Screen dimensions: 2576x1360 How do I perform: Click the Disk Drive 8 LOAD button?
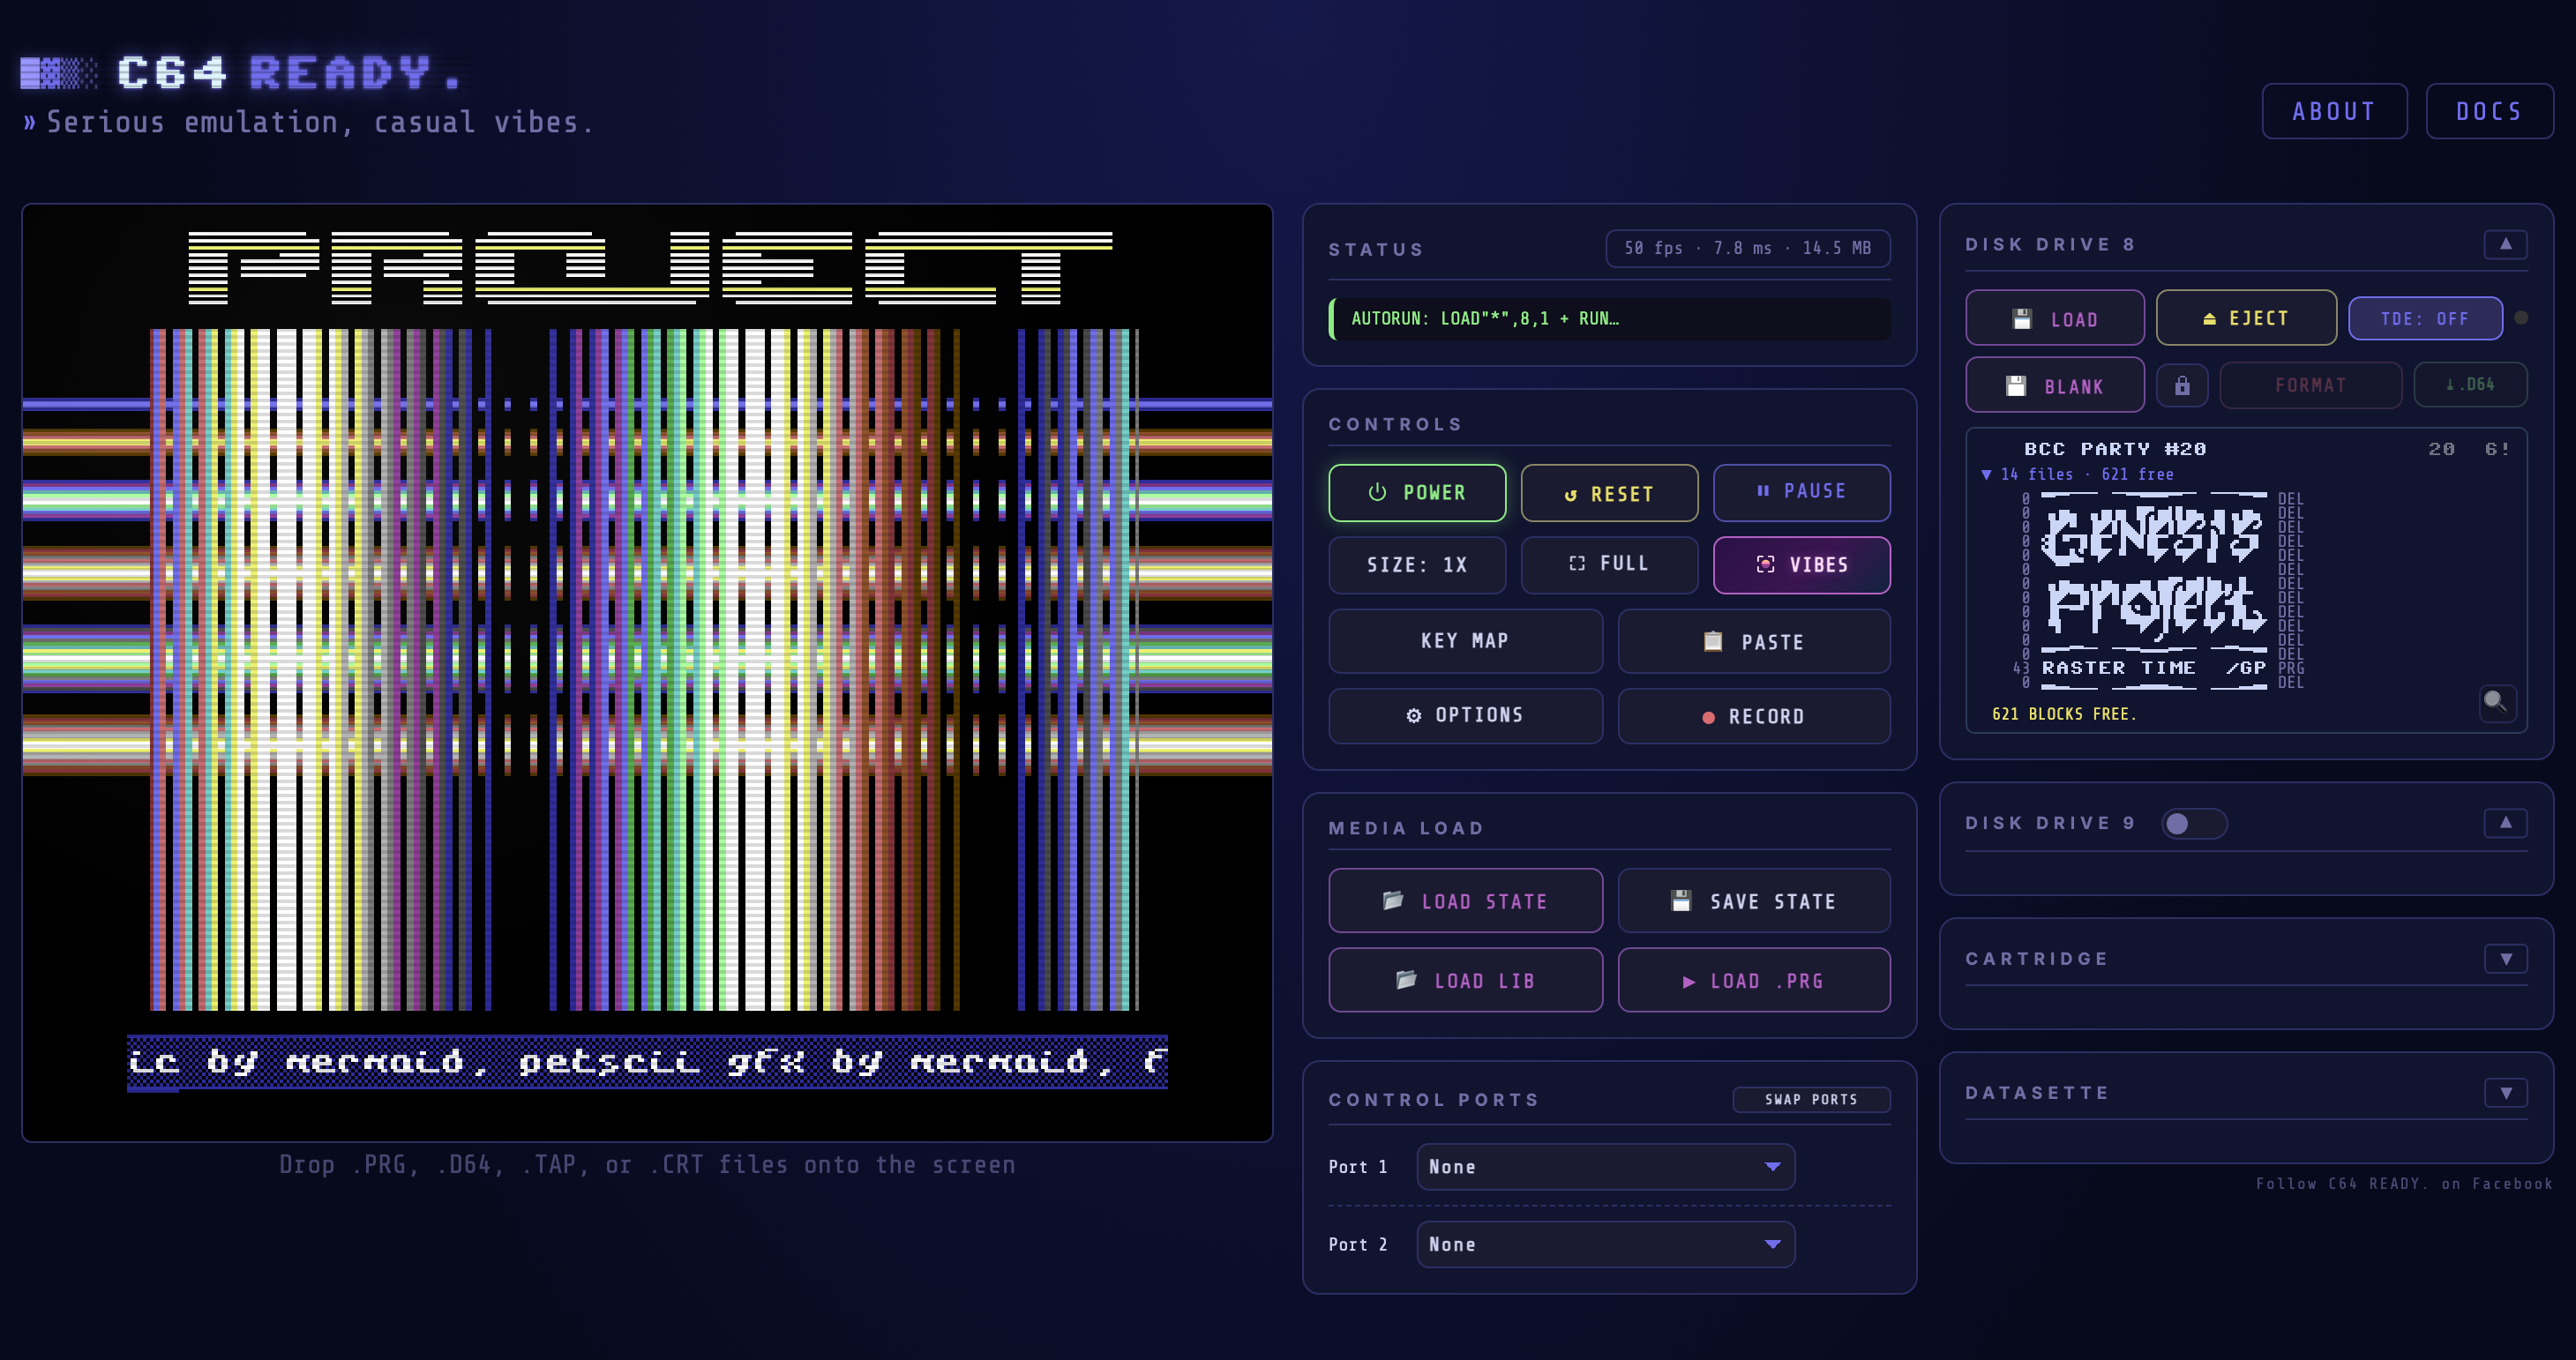pos(2055,318)
